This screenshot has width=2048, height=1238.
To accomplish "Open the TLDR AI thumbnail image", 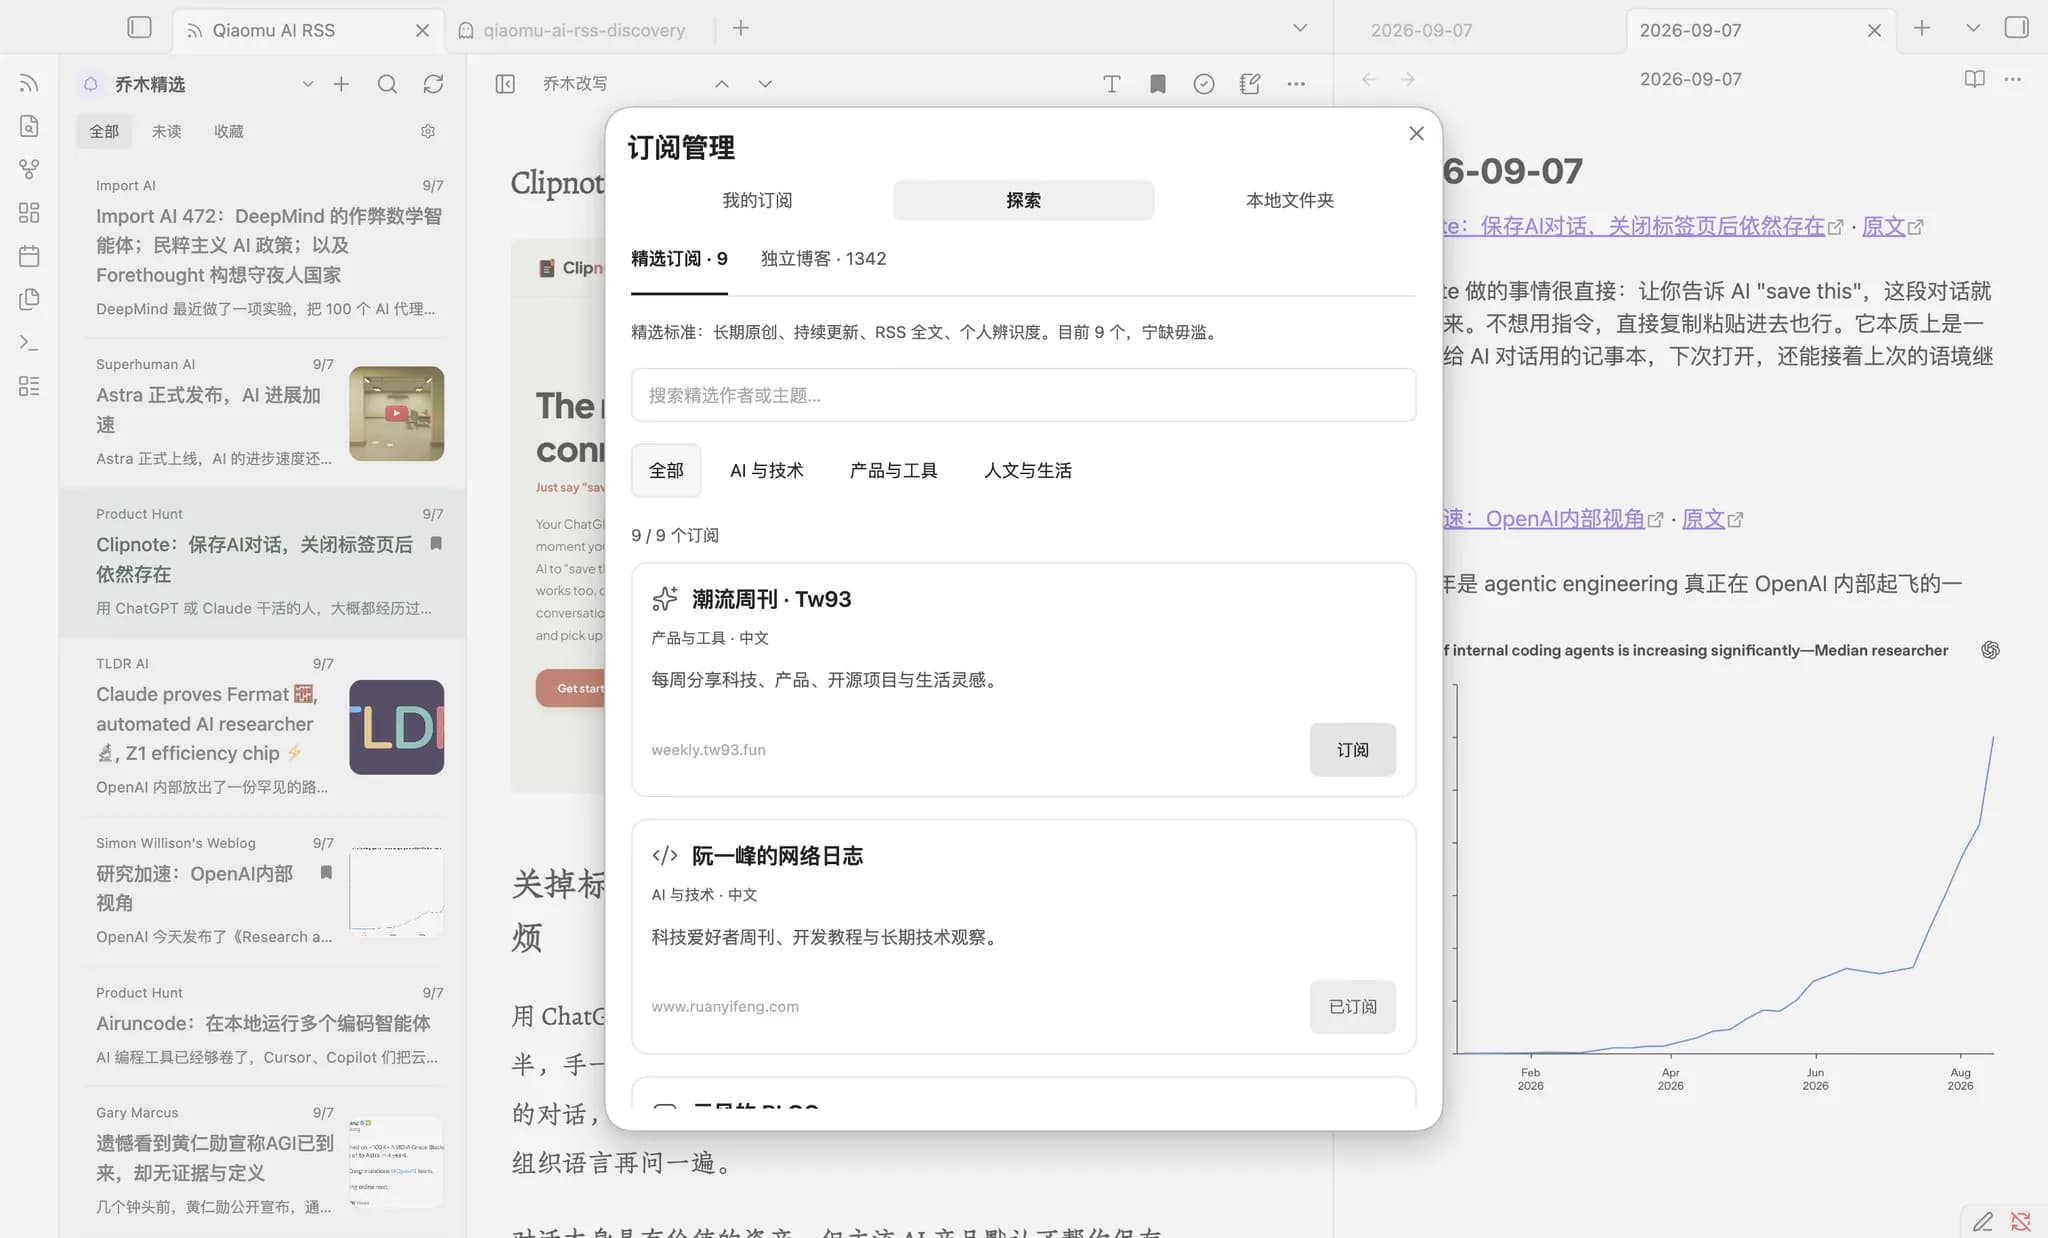I will 396,727.
